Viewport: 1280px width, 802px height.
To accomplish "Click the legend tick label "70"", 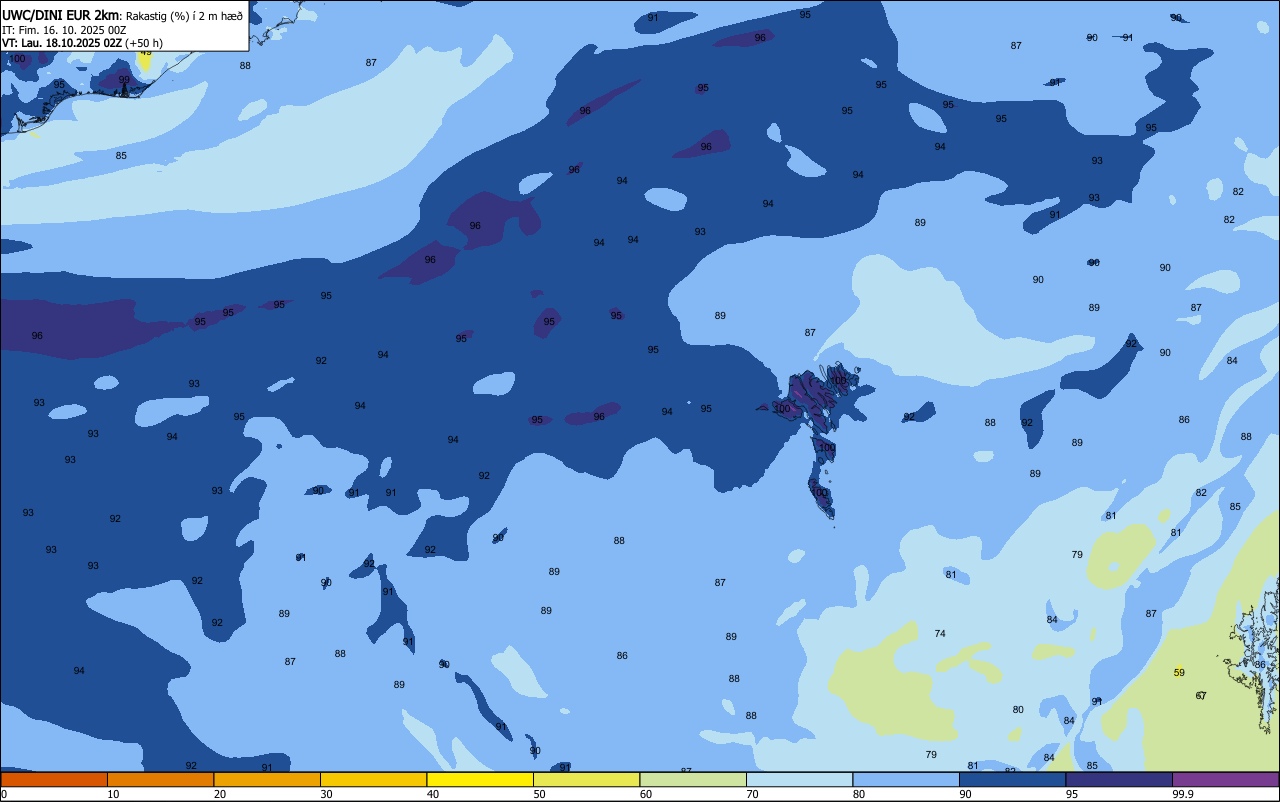I will pyautogui.click(x=752, y=794).
